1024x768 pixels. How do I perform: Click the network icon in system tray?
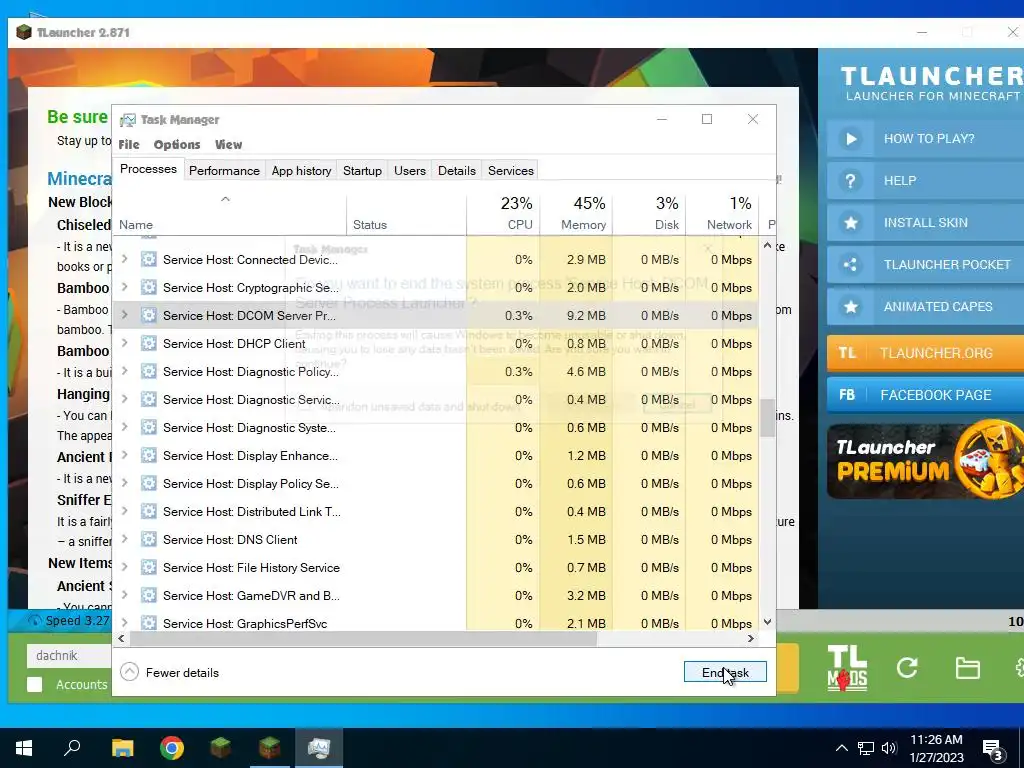point(866,748)
